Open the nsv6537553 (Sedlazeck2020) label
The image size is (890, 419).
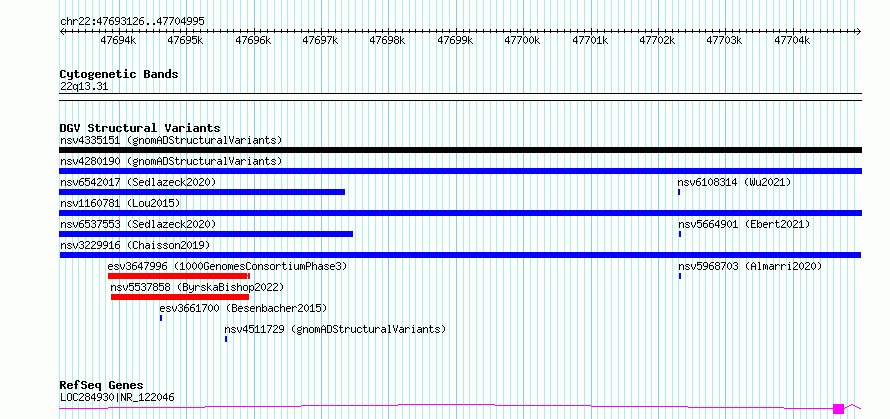click(x=138, y=224)
